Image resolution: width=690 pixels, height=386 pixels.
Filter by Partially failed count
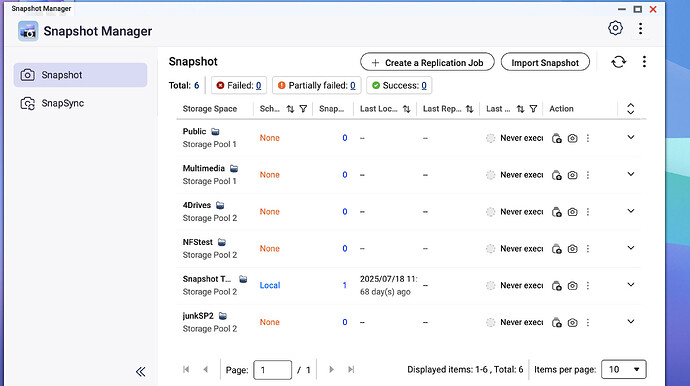click(x=317, y=85)
